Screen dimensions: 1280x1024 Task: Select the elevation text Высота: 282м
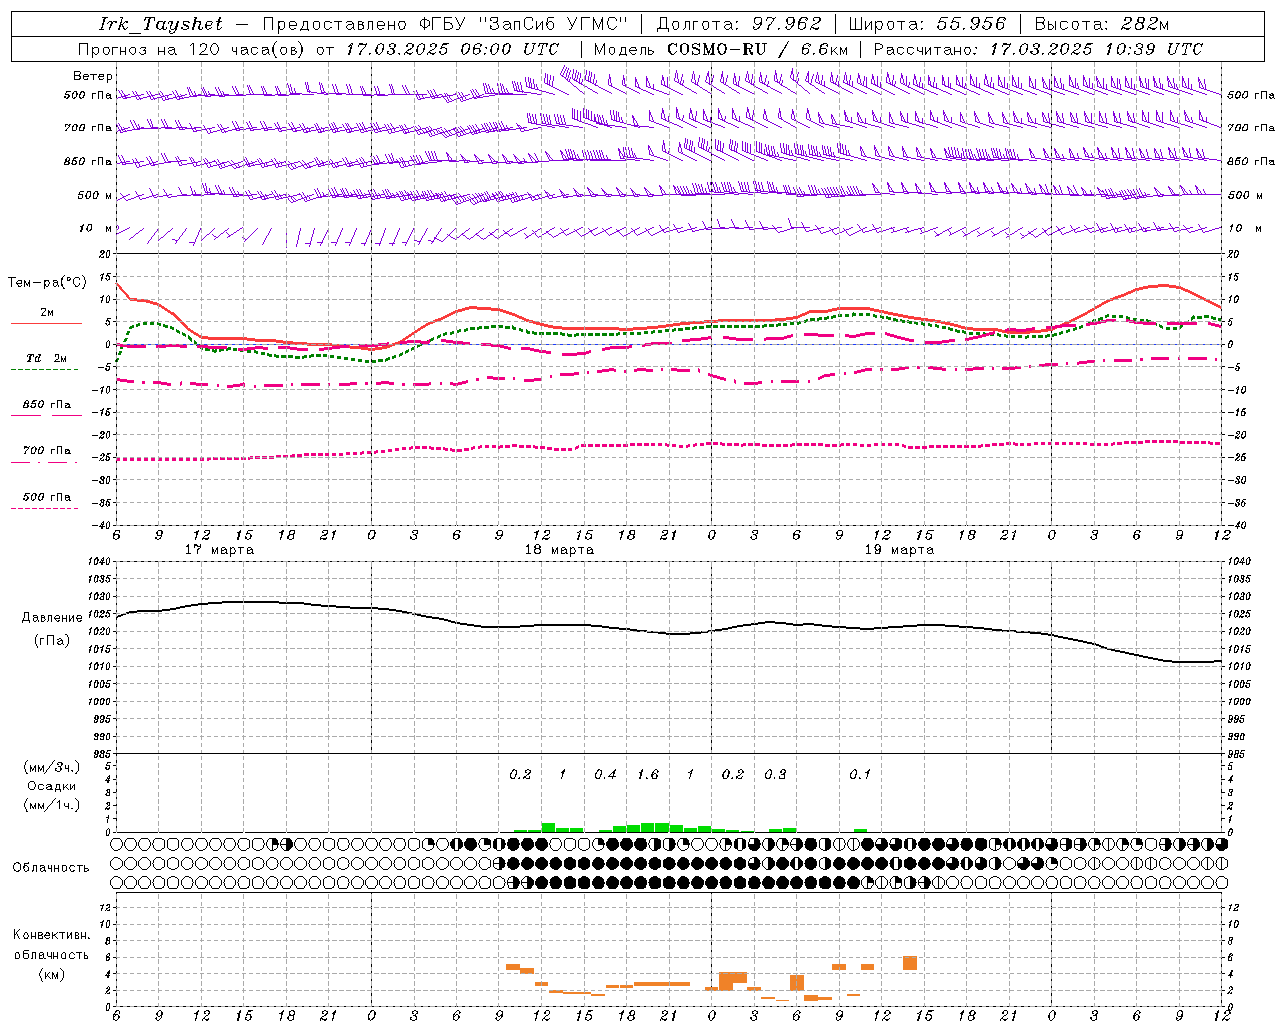coord(1102,24)
